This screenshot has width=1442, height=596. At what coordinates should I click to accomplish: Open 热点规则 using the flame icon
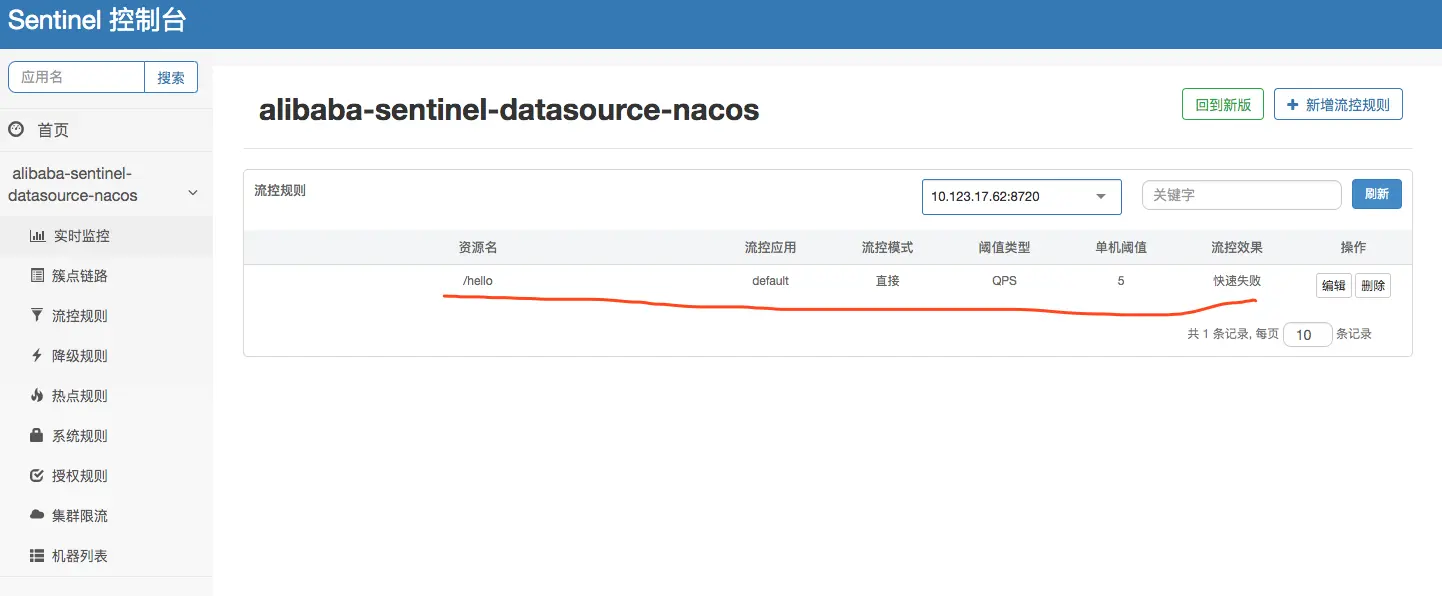click(35, 395)
